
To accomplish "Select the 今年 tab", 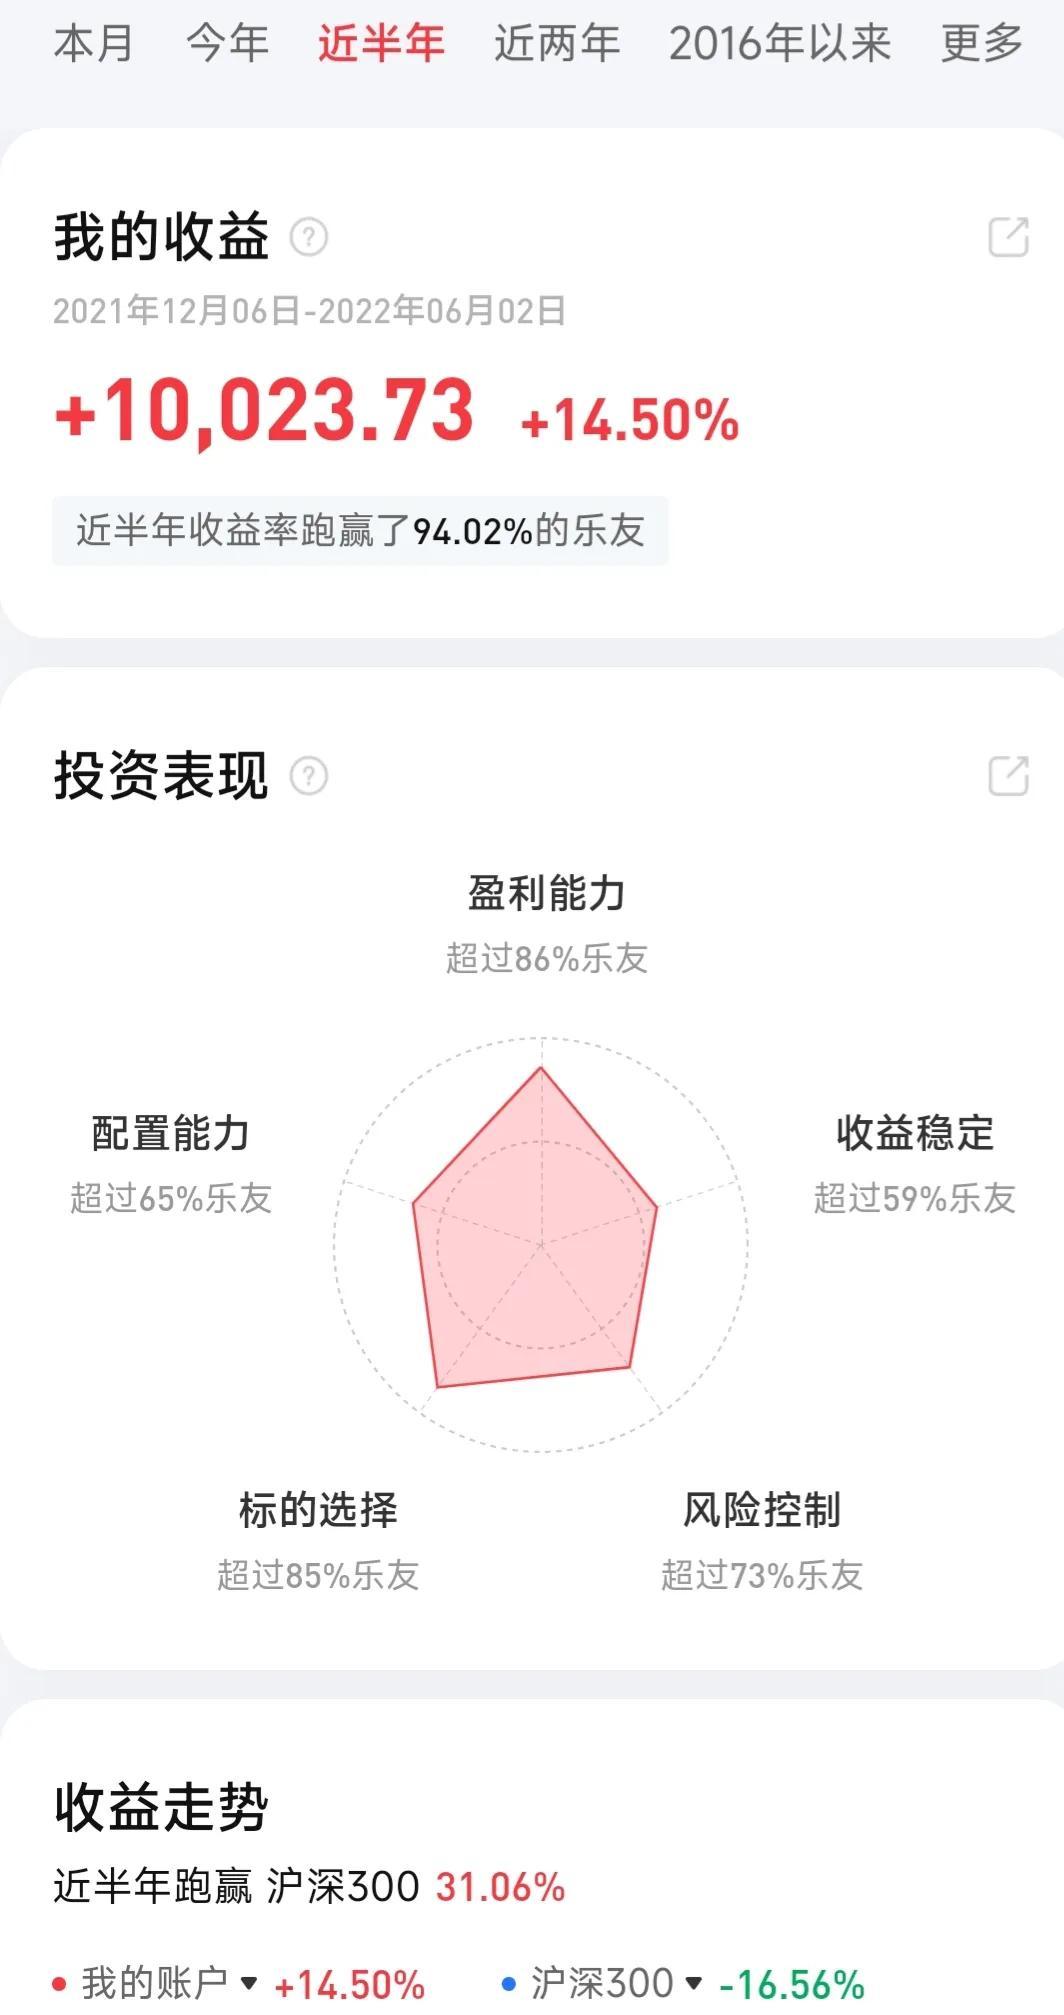I will [228, 43].
